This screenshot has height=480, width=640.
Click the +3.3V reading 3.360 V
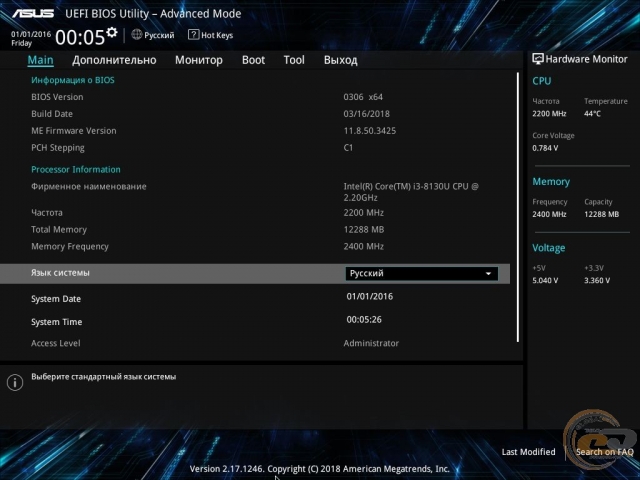click(x=597, y=280)
